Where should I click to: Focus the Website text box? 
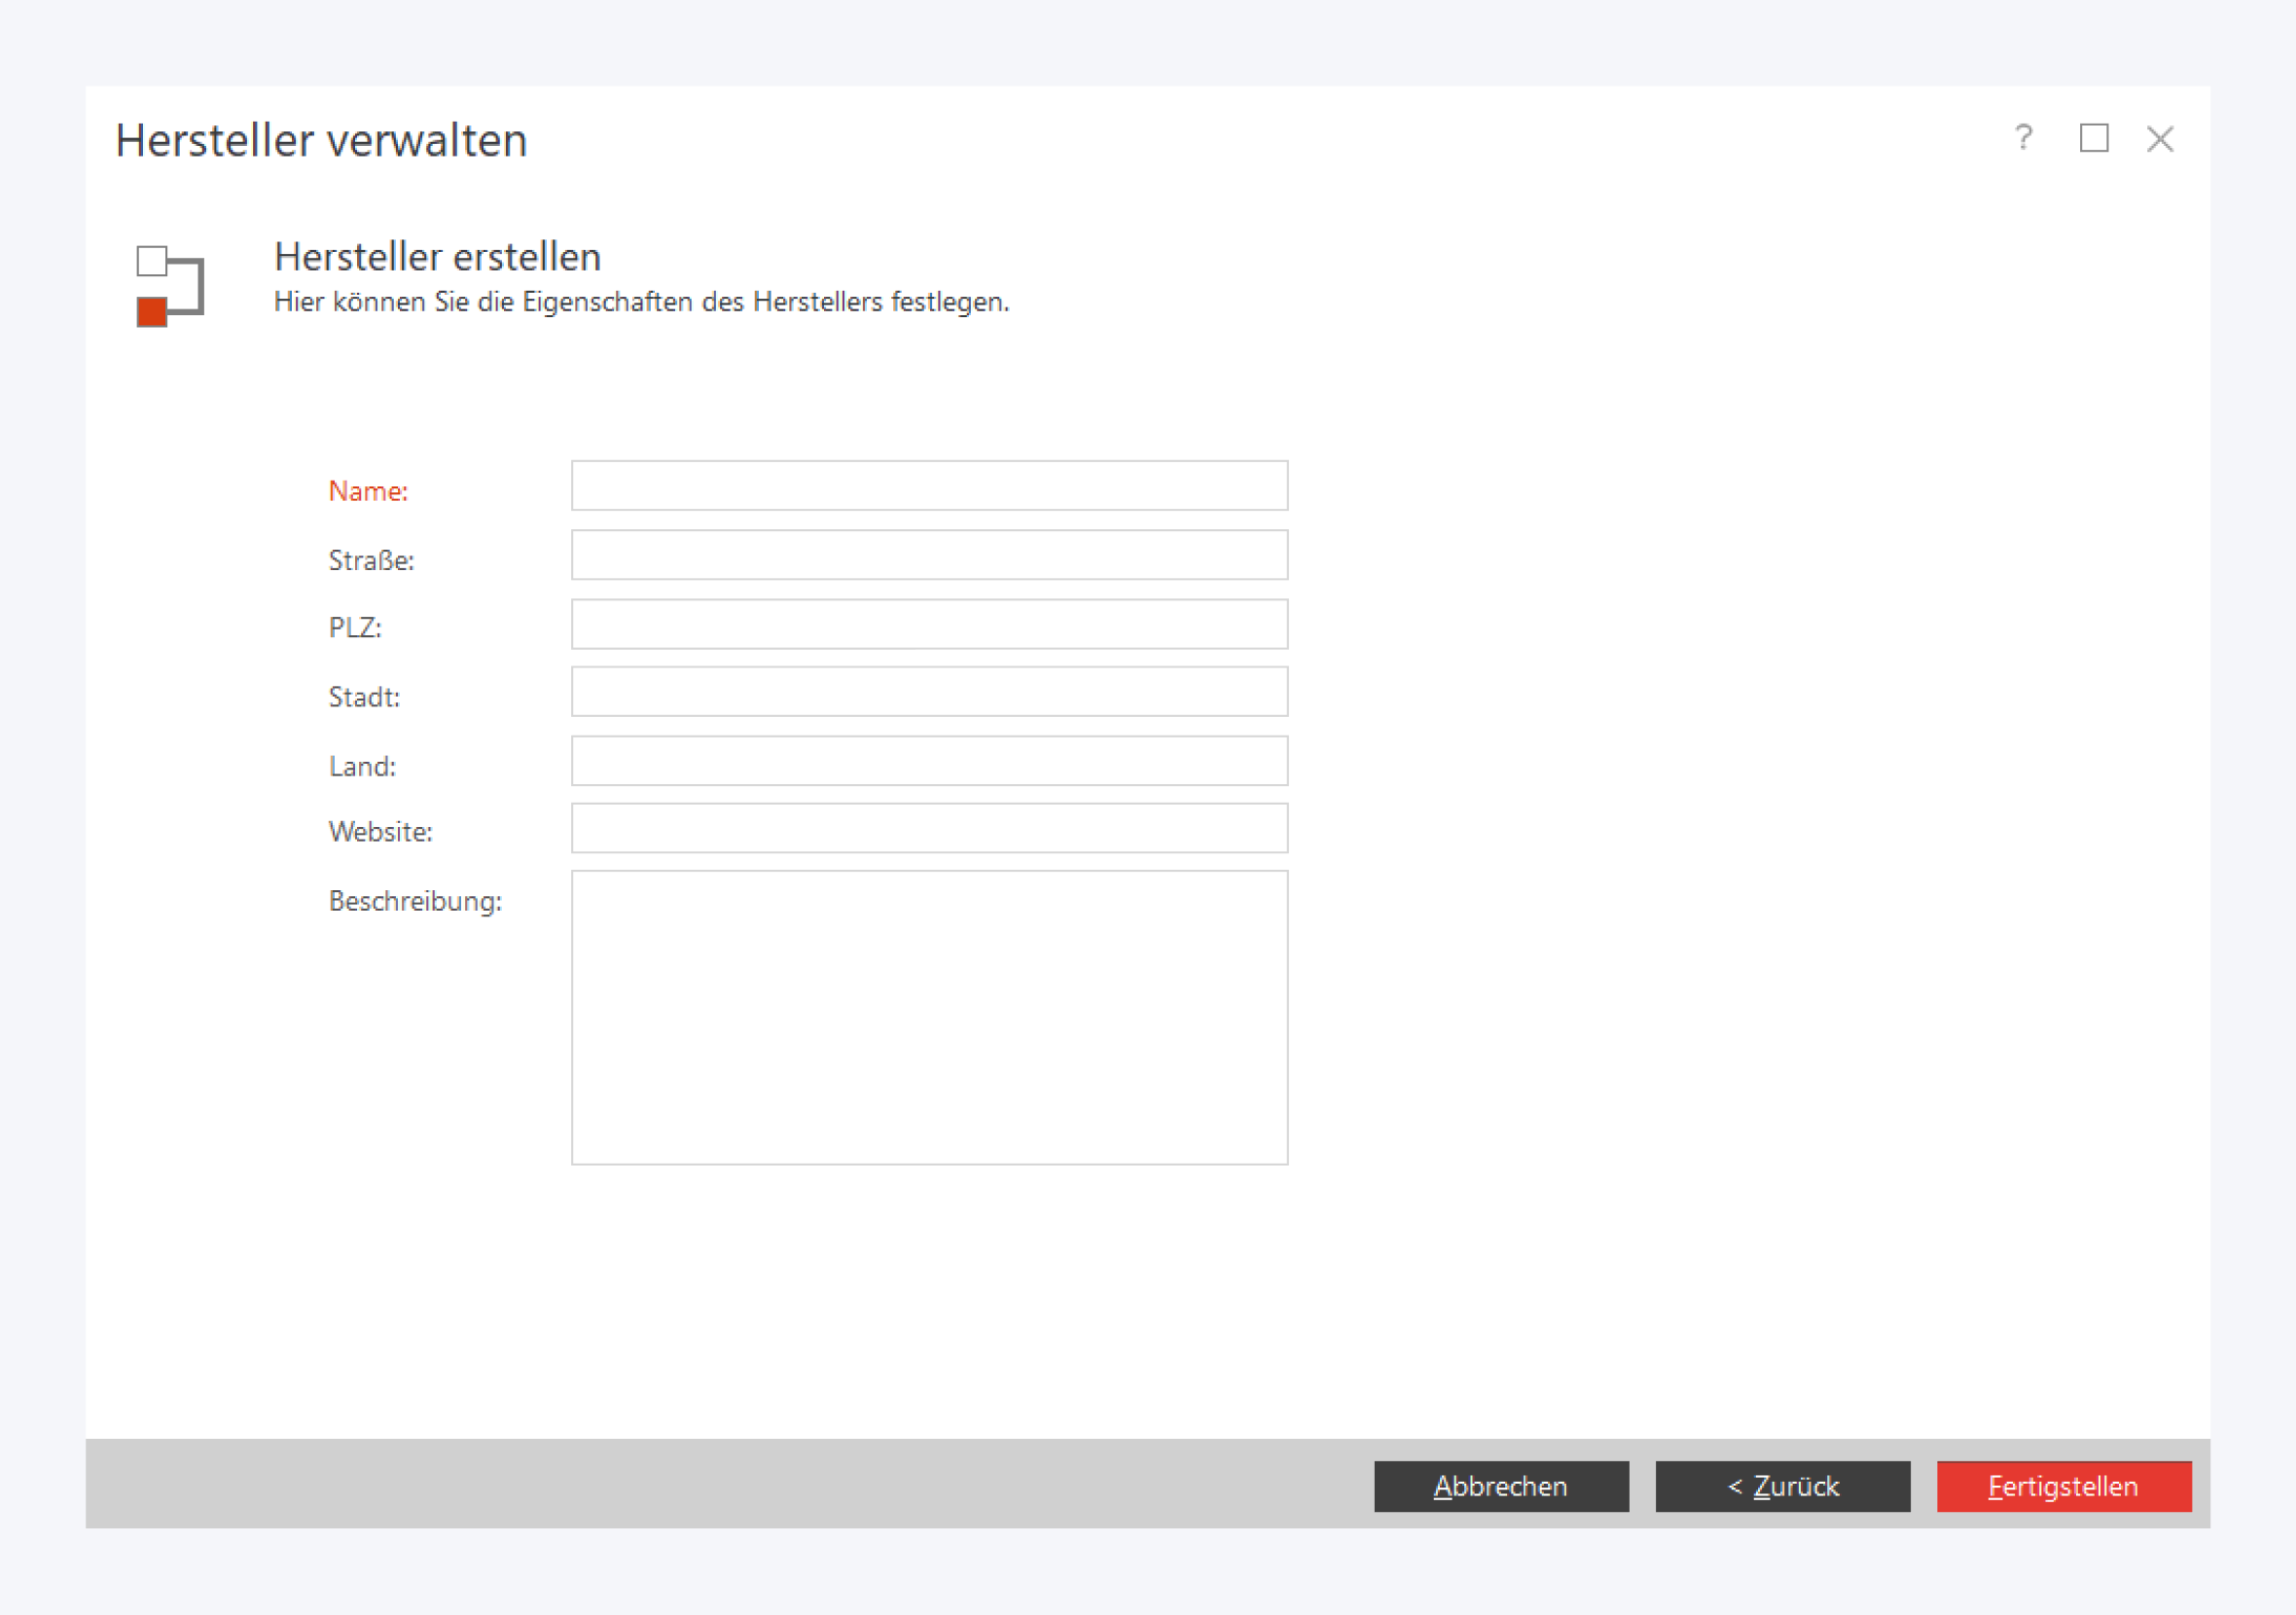coord(929,828)
